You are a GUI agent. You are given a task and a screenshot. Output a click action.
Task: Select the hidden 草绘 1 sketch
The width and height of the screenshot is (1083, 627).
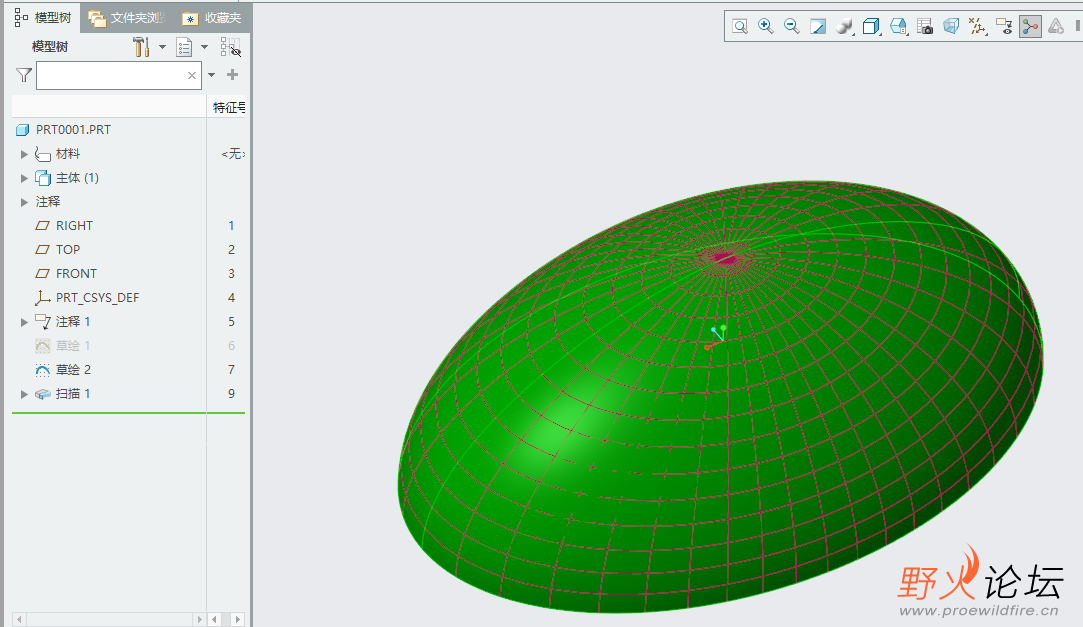tap(73, 345)
